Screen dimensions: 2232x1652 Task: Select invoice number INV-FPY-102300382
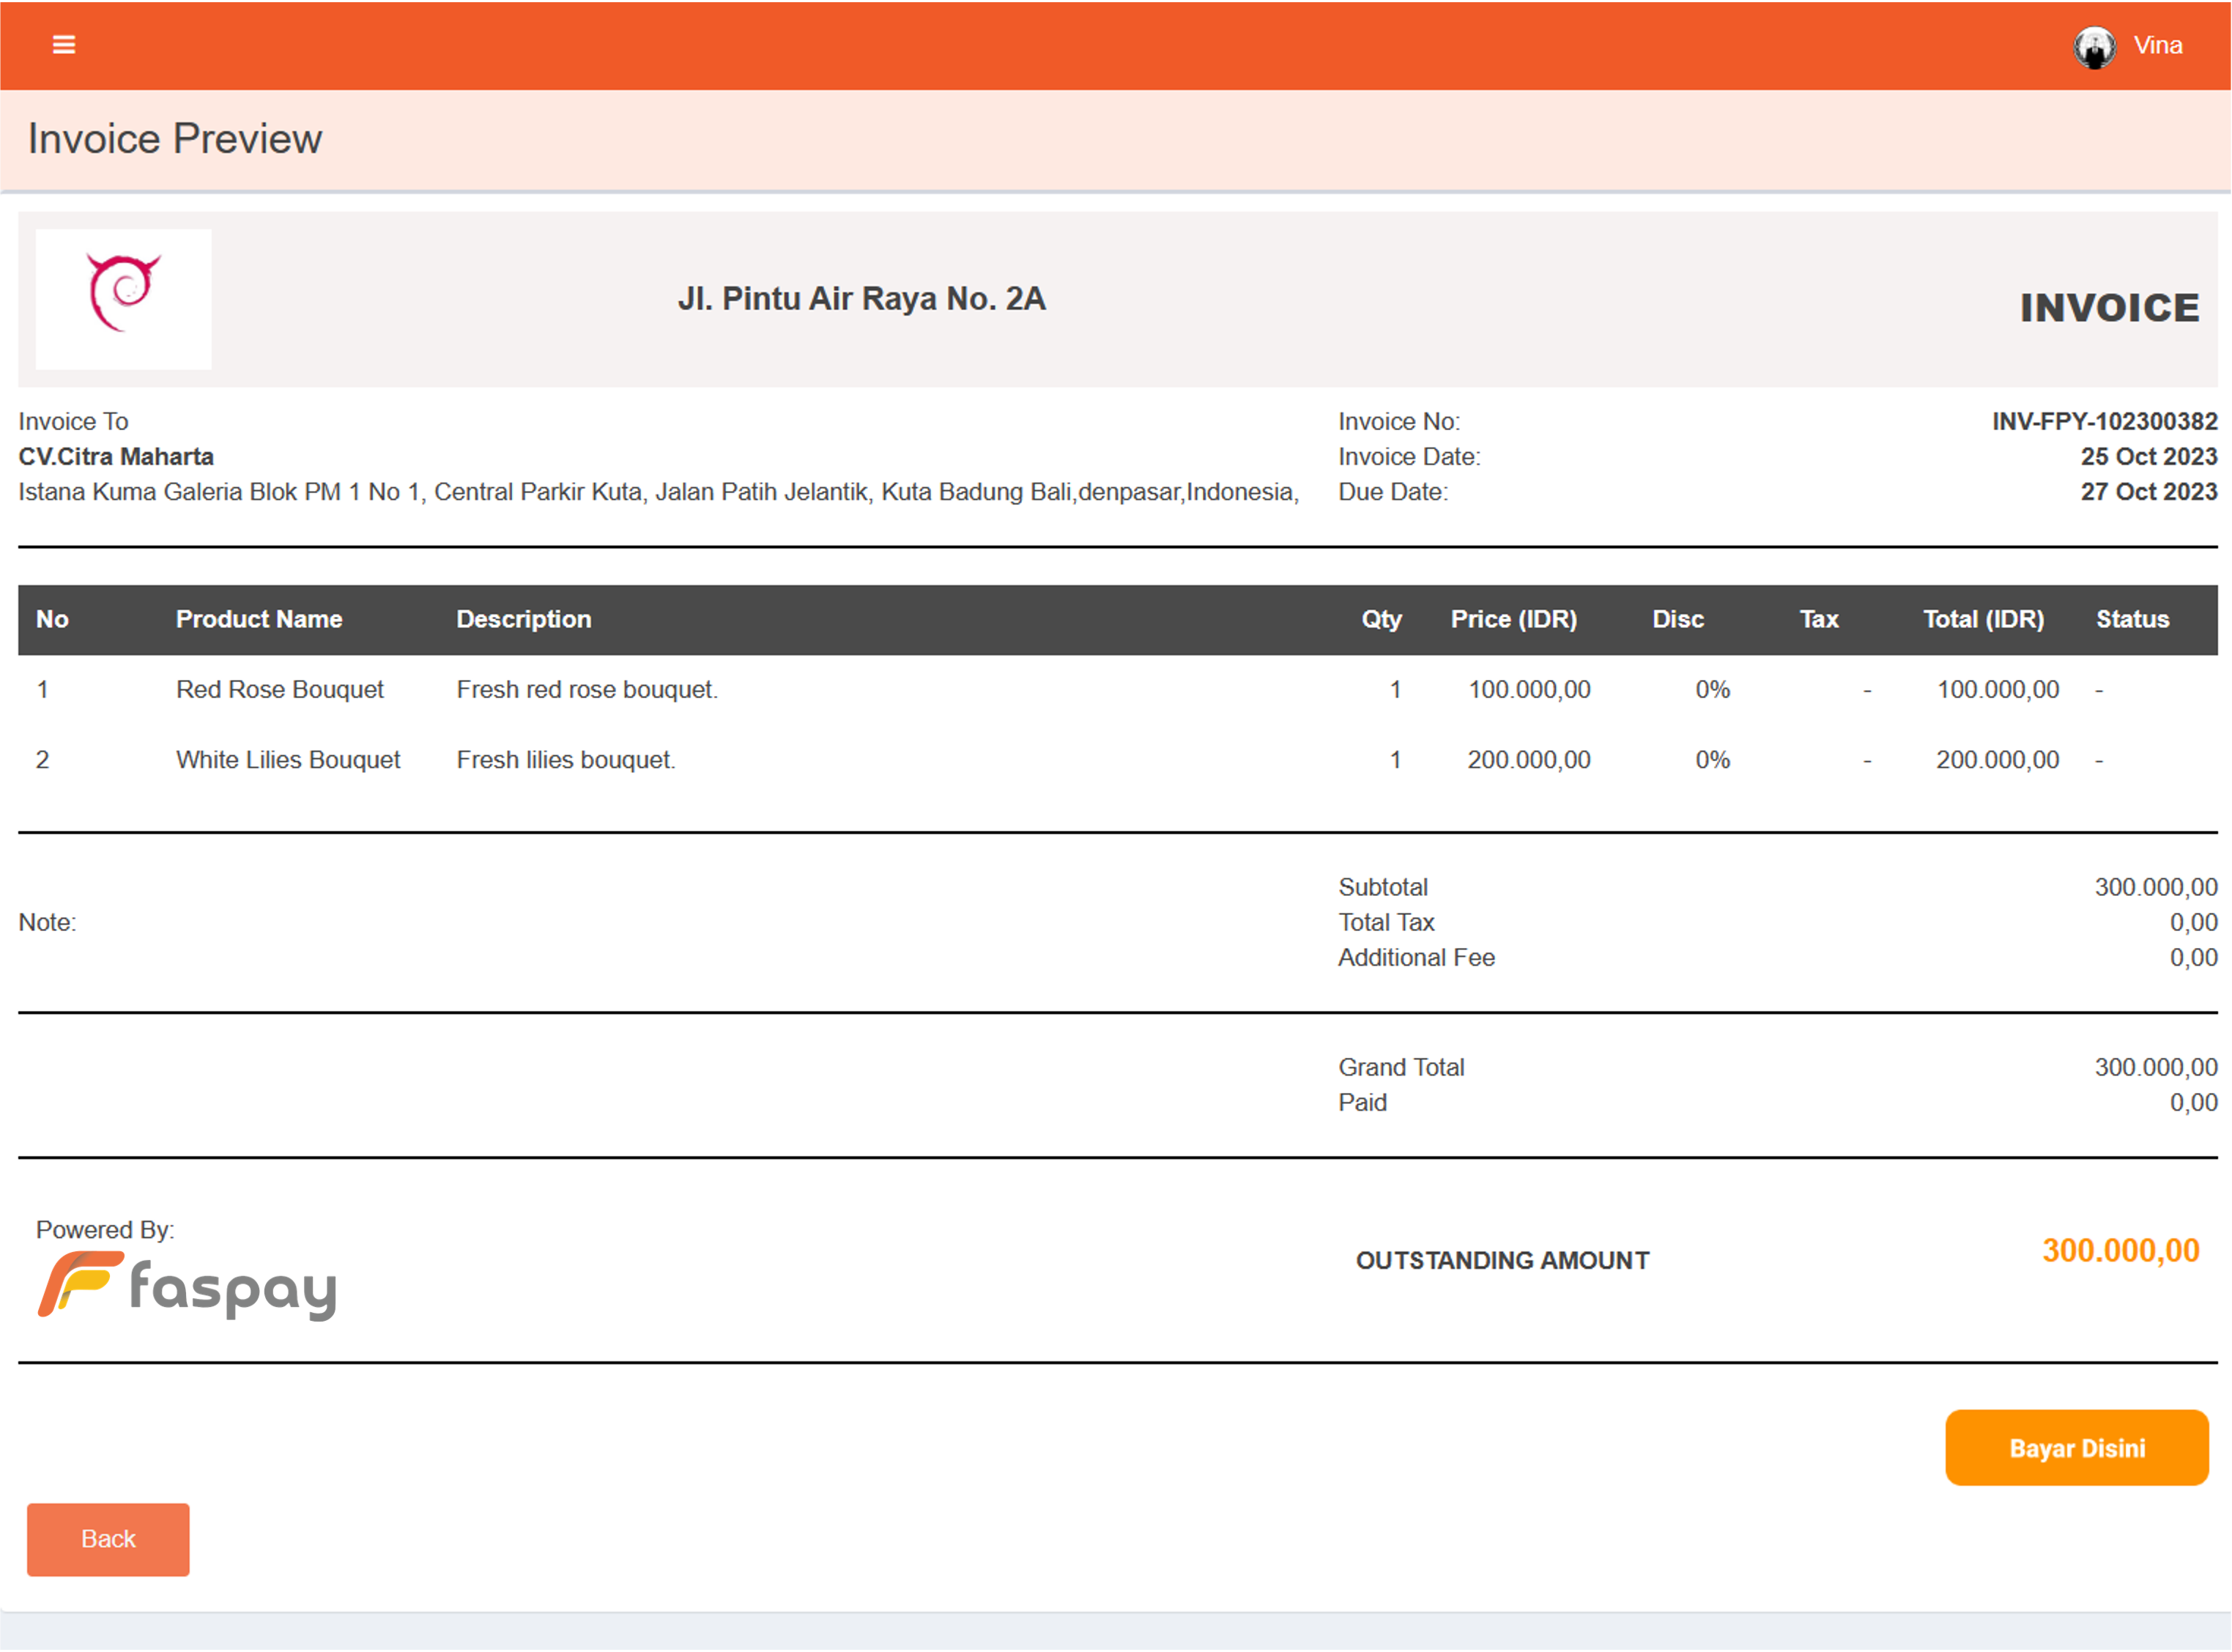2103,421
